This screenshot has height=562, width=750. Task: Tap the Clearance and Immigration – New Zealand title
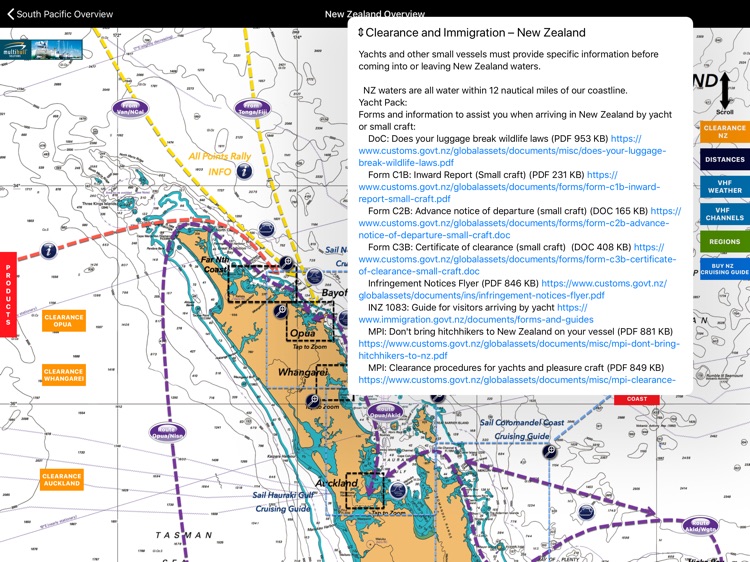[475, 33]
